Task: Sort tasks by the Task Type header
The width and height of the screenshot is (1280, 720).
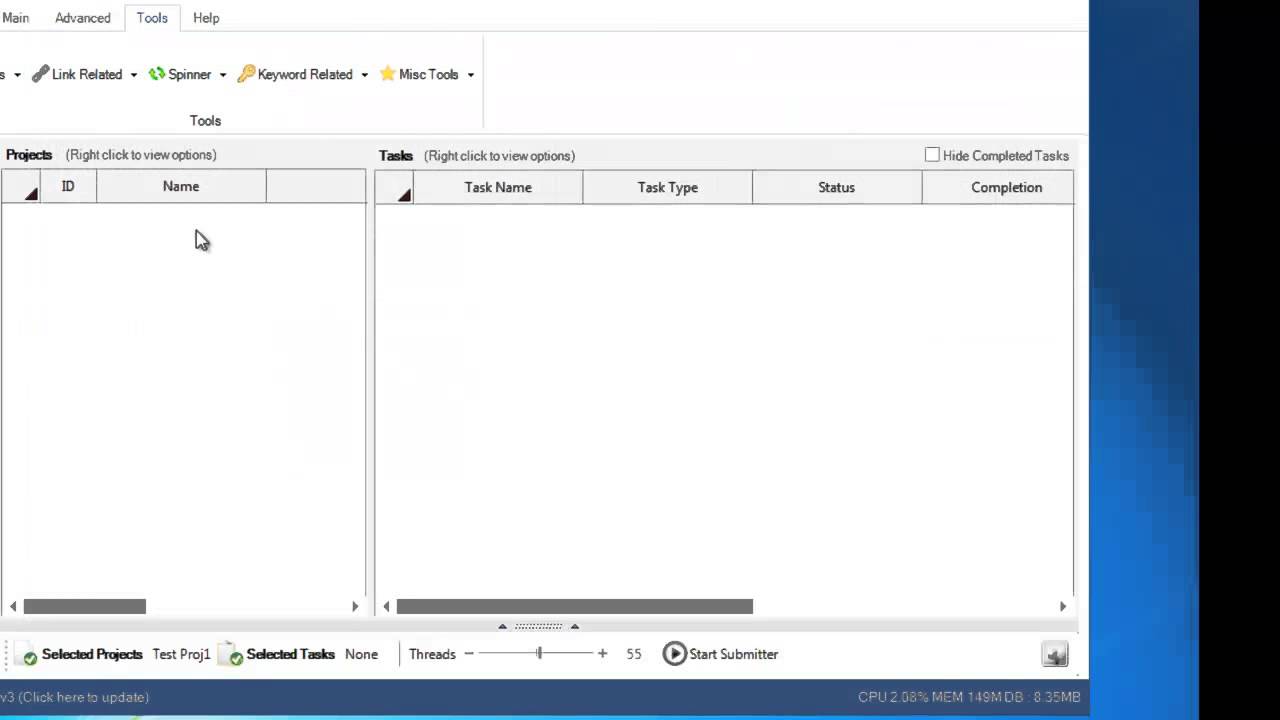Action: [x=668, y=187]
